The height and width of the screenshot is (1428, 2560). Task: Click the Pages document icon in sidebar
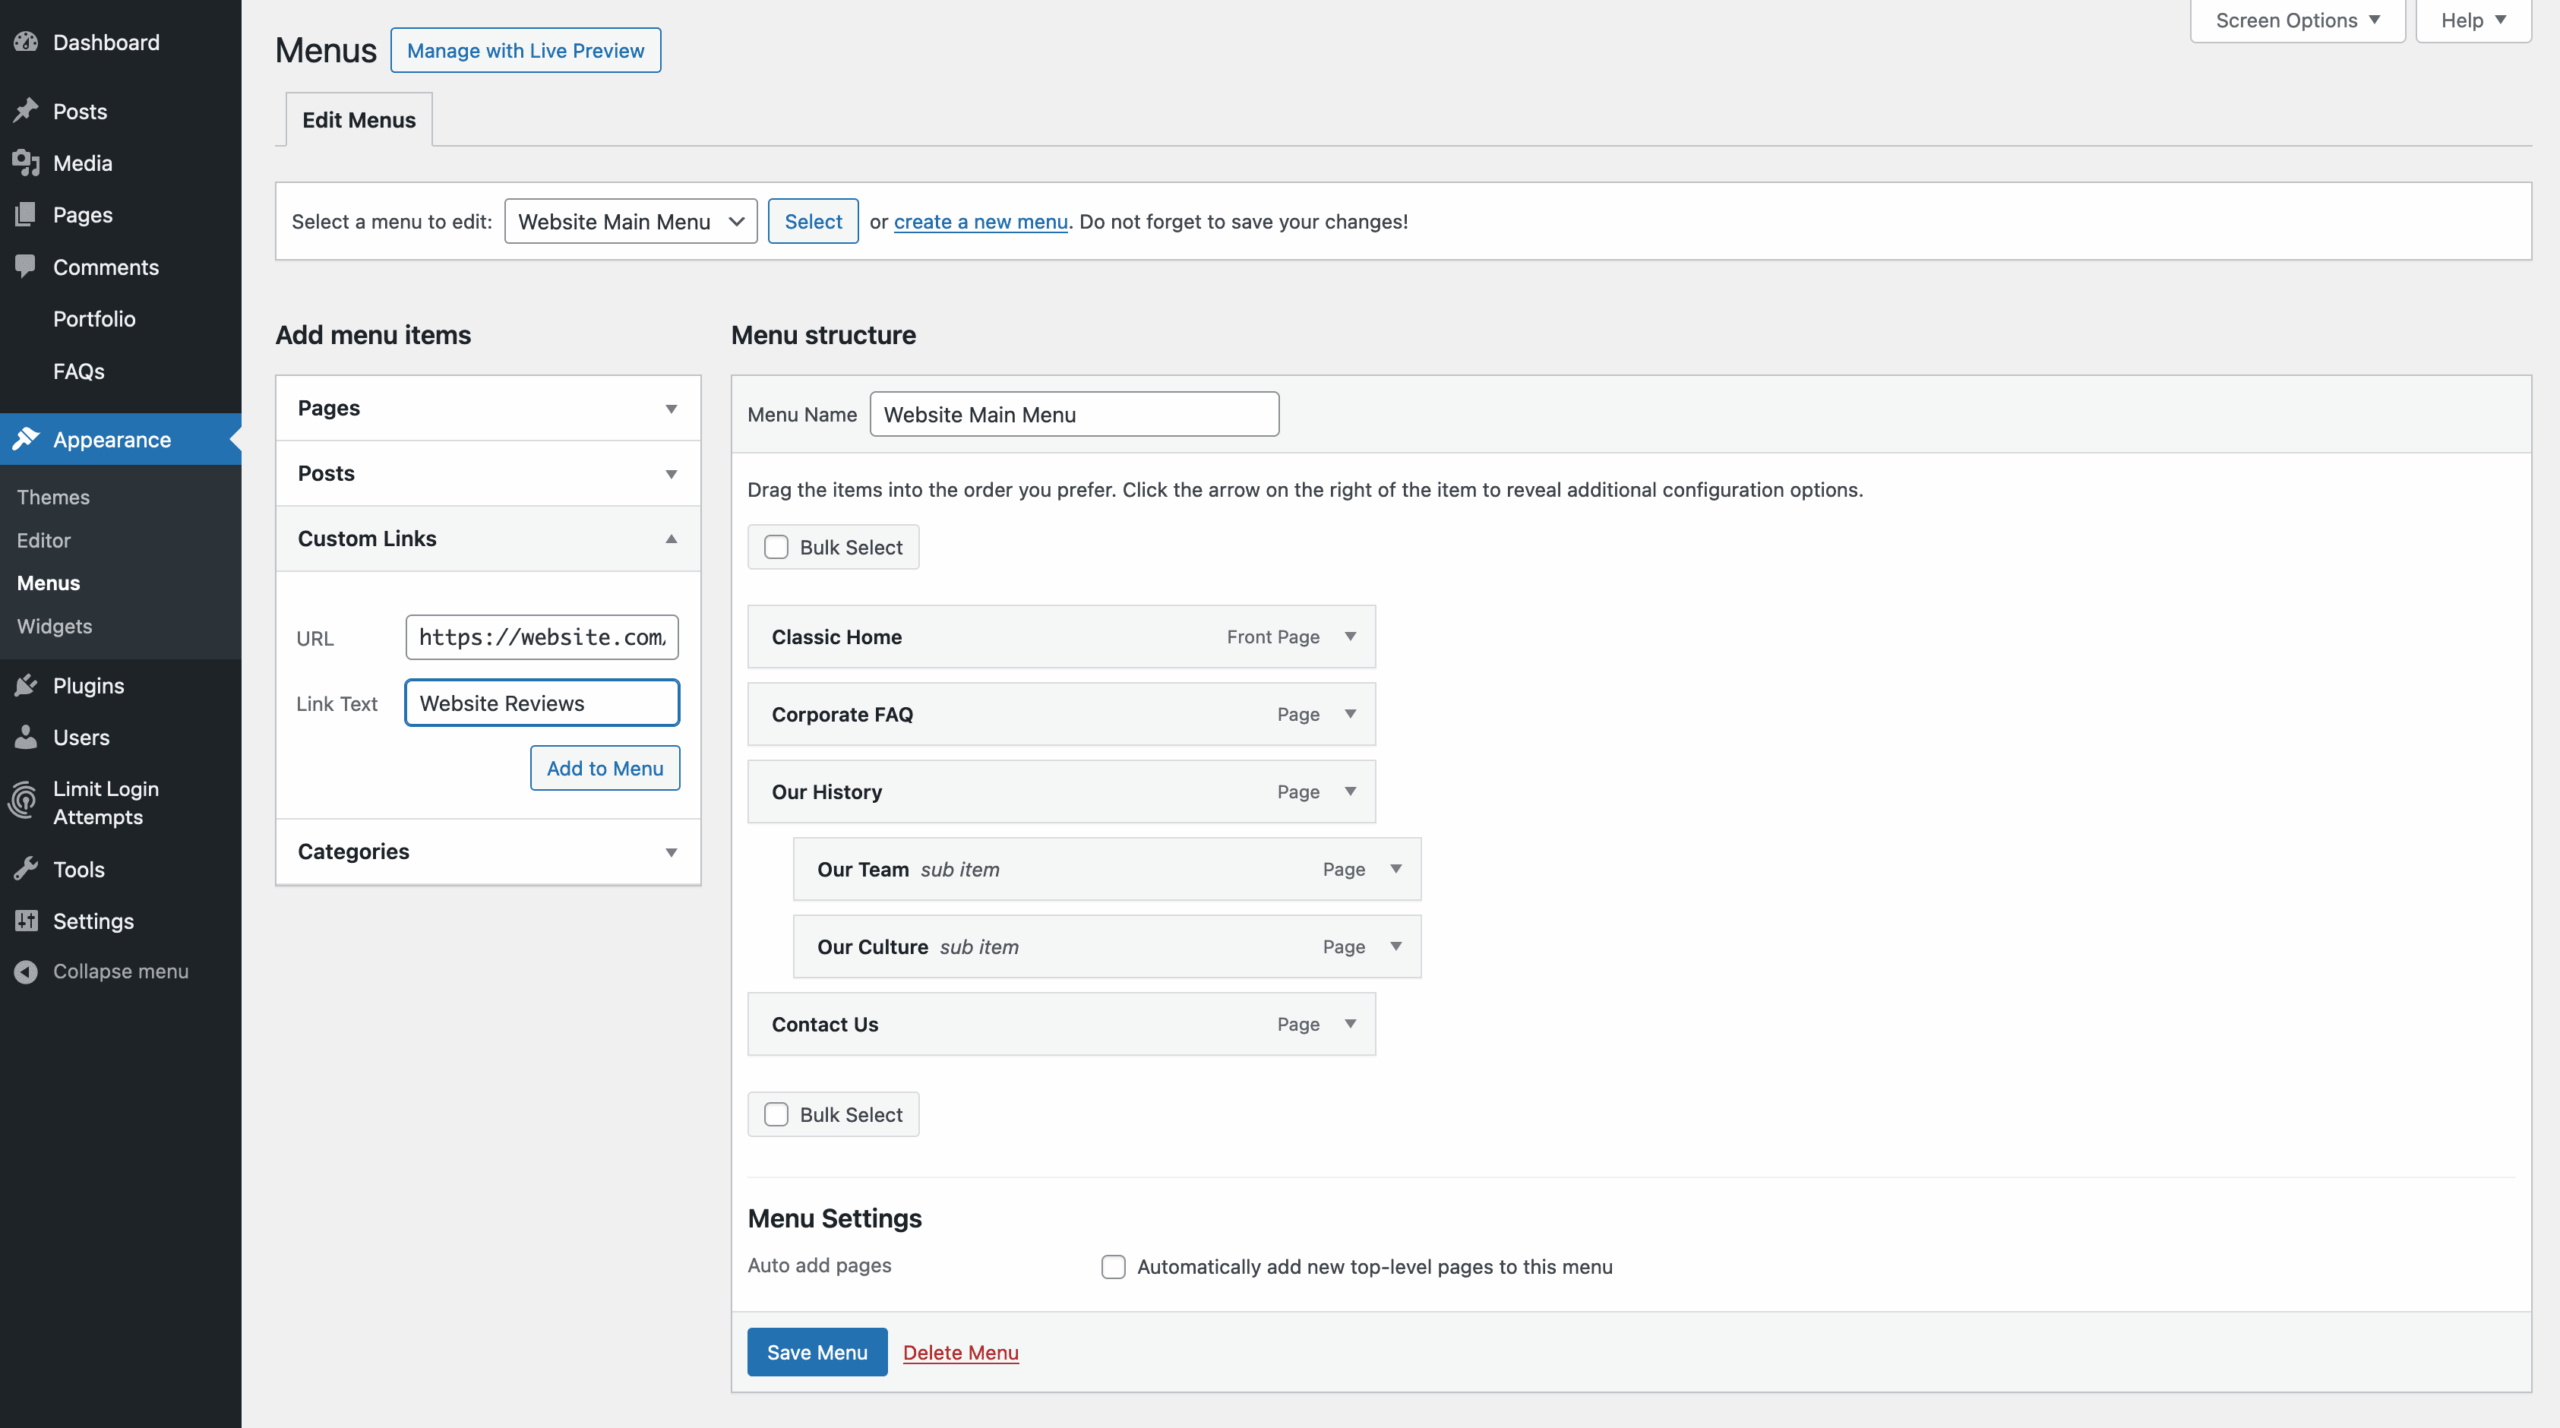tap(26, 214)
